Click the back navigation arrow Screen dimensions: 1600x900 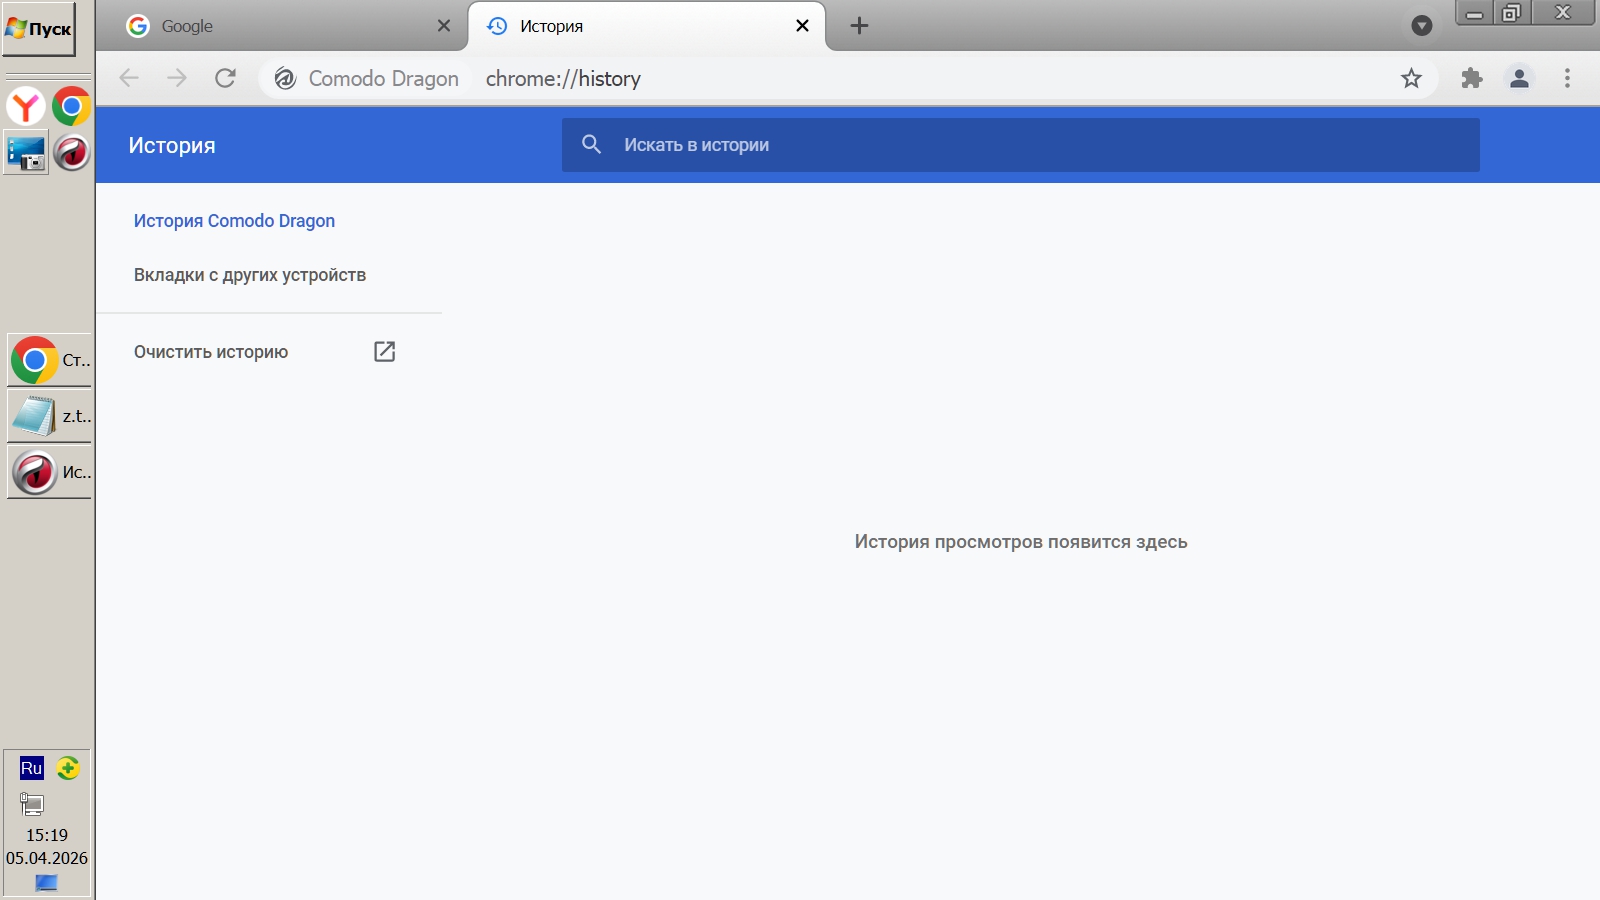129,78
